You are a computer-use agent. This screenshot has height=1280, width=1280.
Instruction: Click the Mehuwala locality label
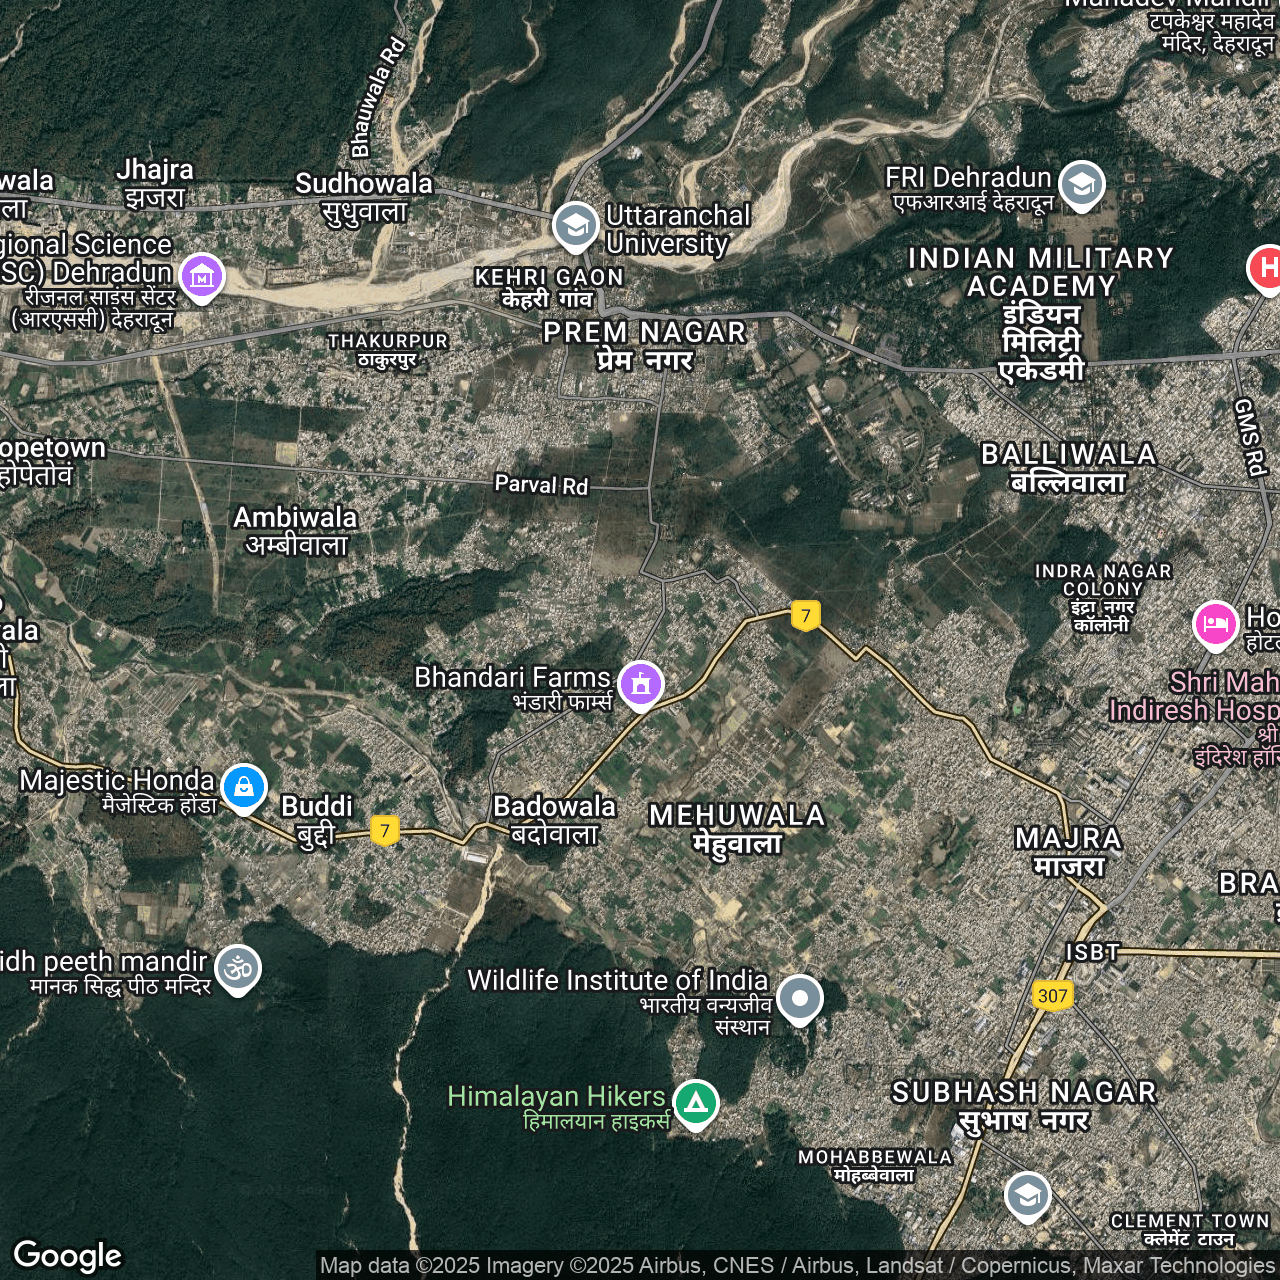tap(737, 829)
